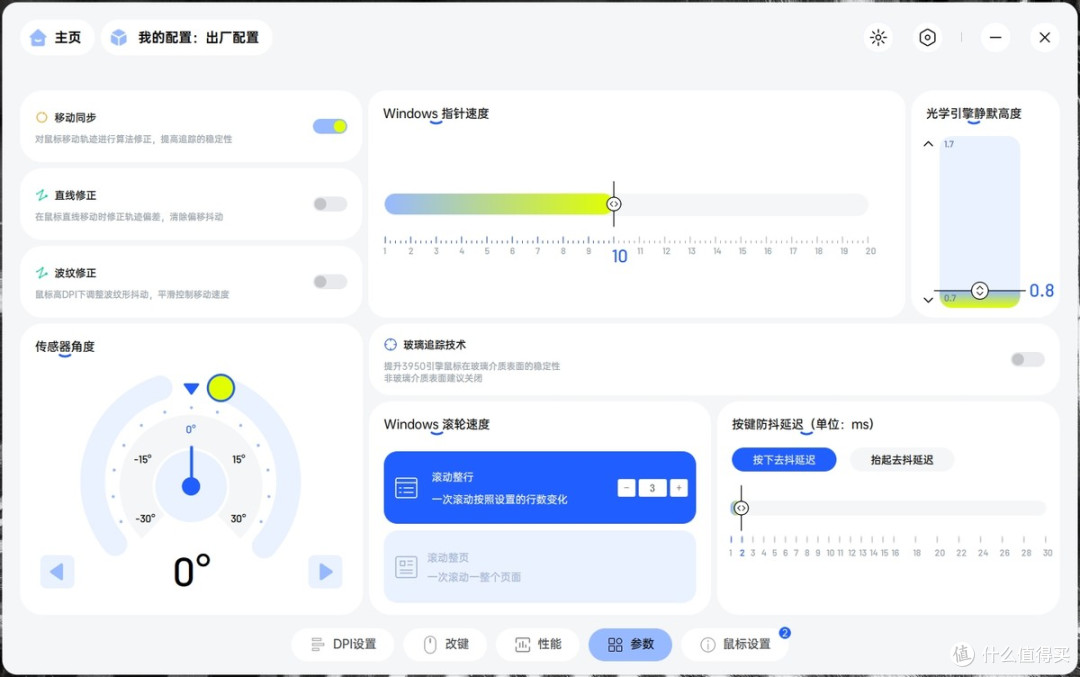Image resolution: width=1080 pixels, height=677 pixels.
Task: Decrease scroll lines with minus button
Action: [x=626, y=488]
